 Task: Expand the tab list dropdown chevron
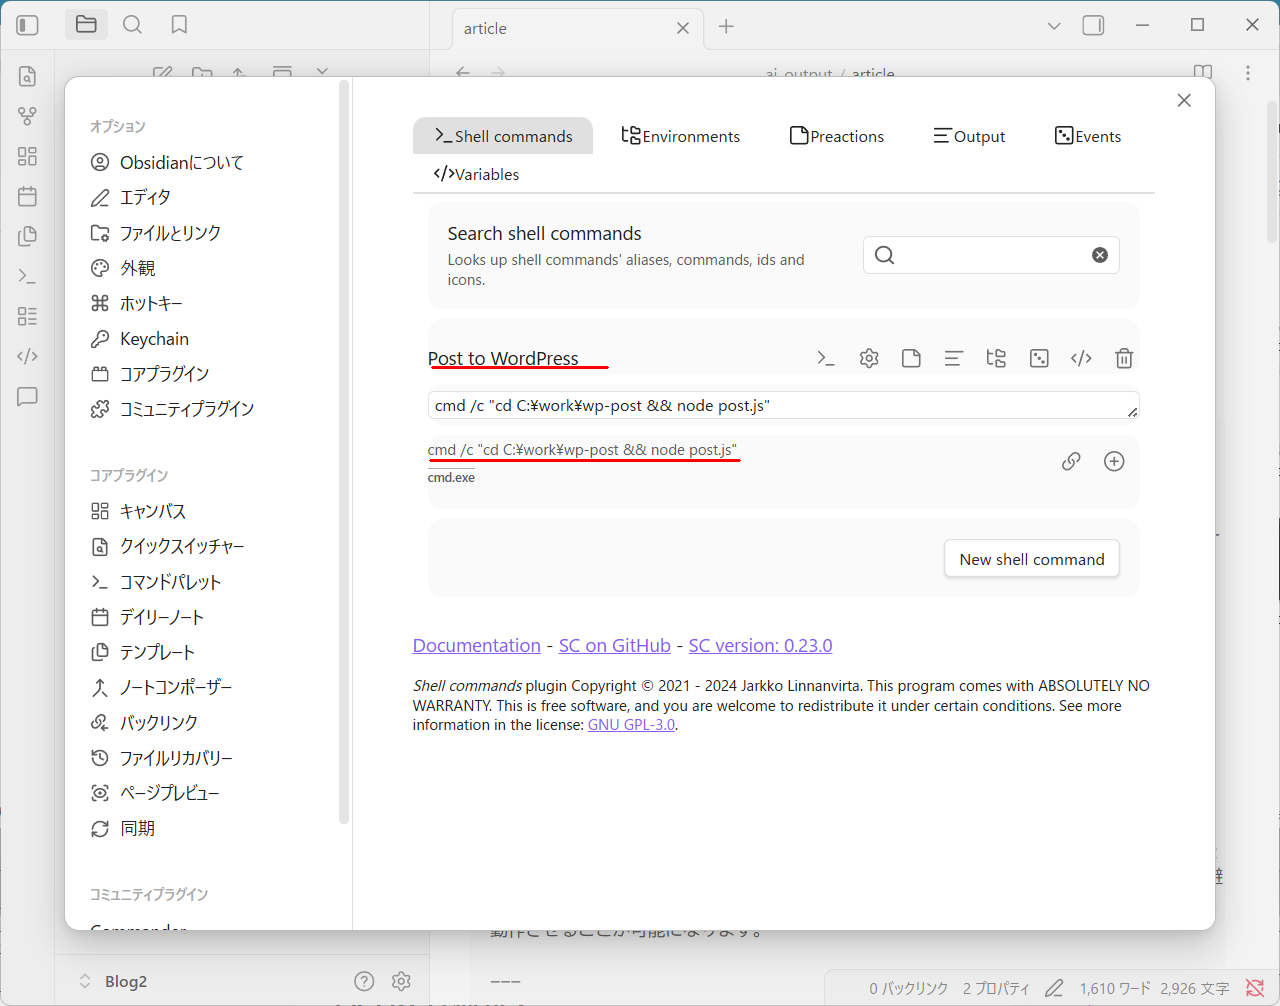click(x=1054, y=26)
